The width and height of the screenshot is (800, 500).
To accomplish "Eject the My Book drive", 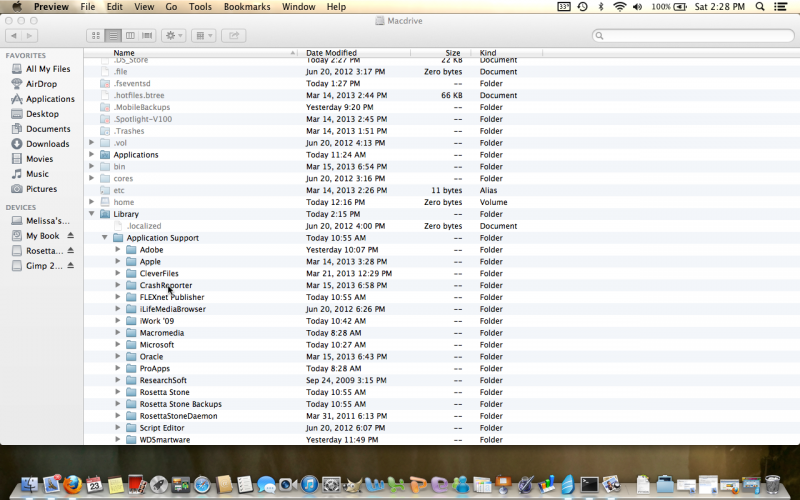I will coord(70,236).
